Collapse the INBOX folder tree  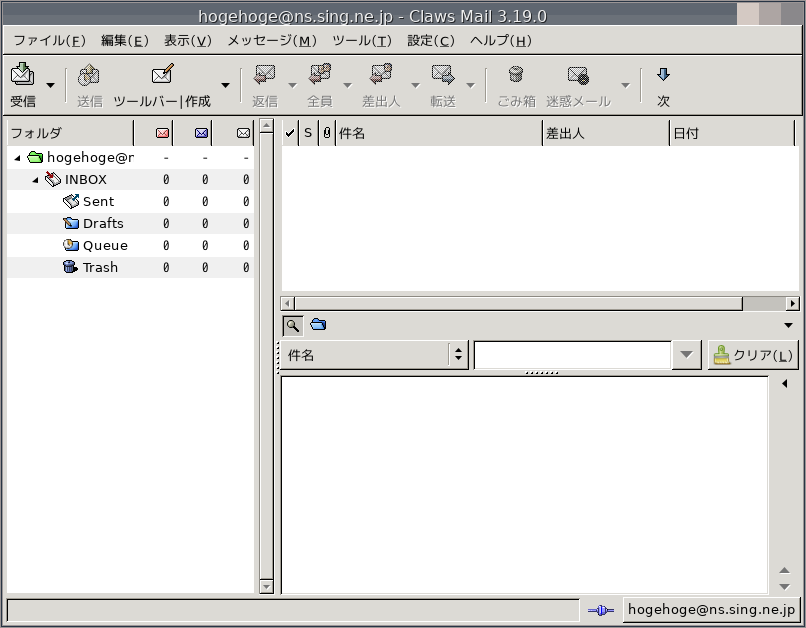point(35,180)
